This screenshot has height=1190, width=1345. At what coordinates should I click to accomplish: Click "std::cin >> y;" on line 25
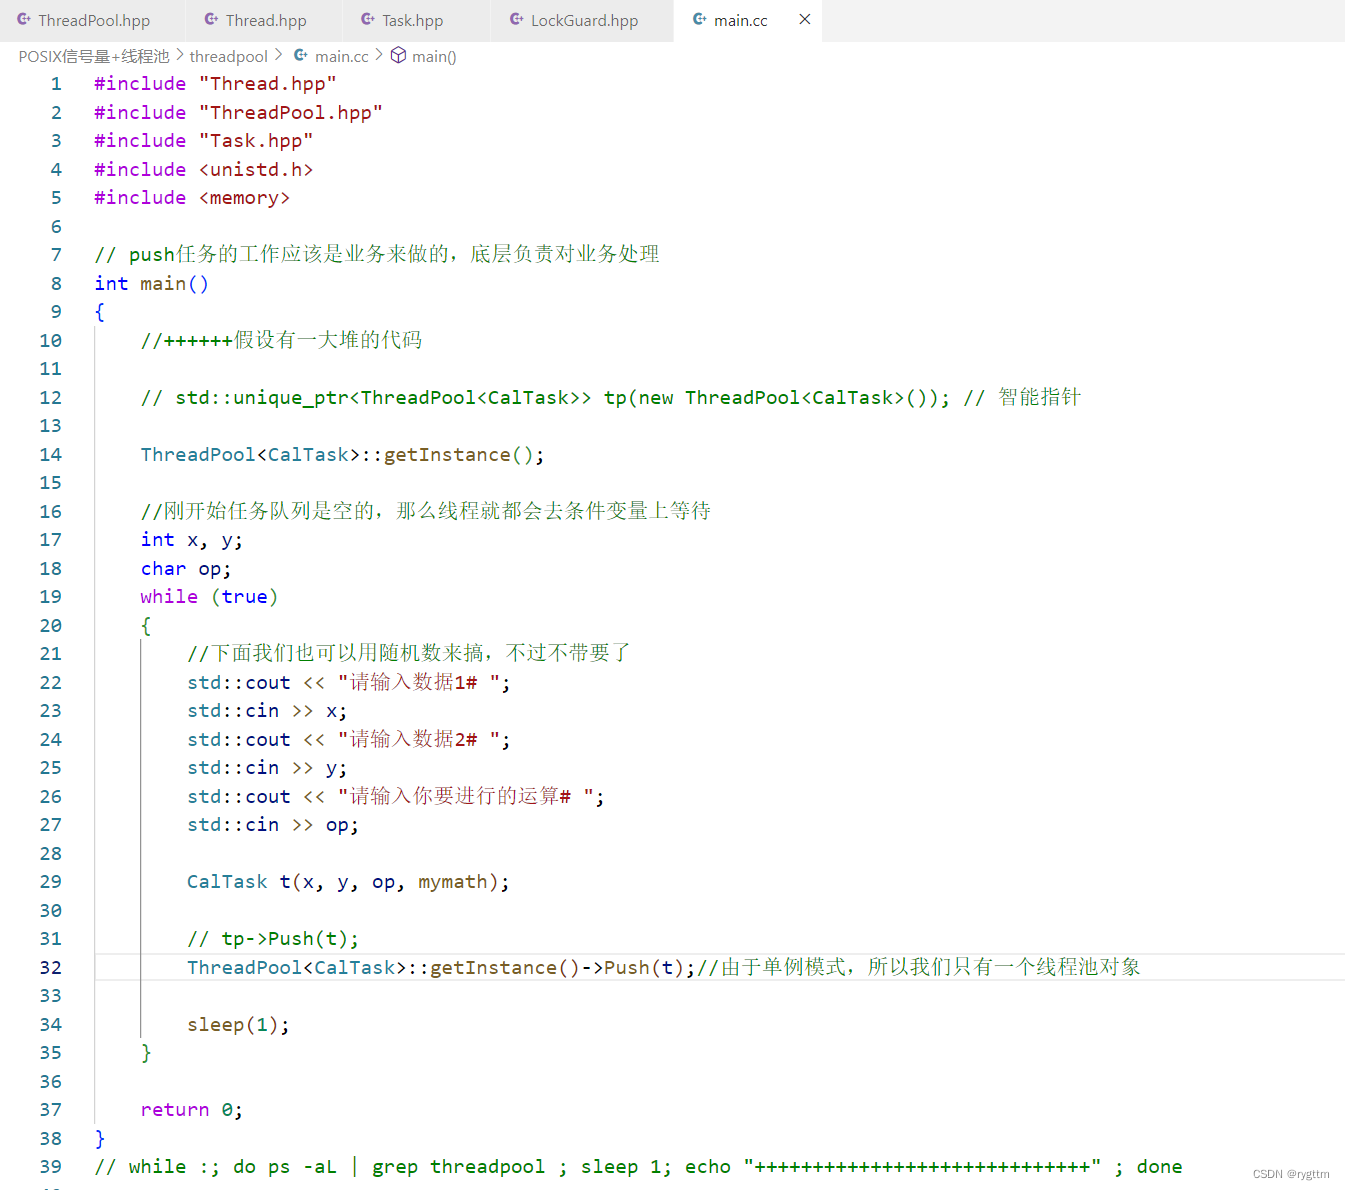click(x=267, y=768)
